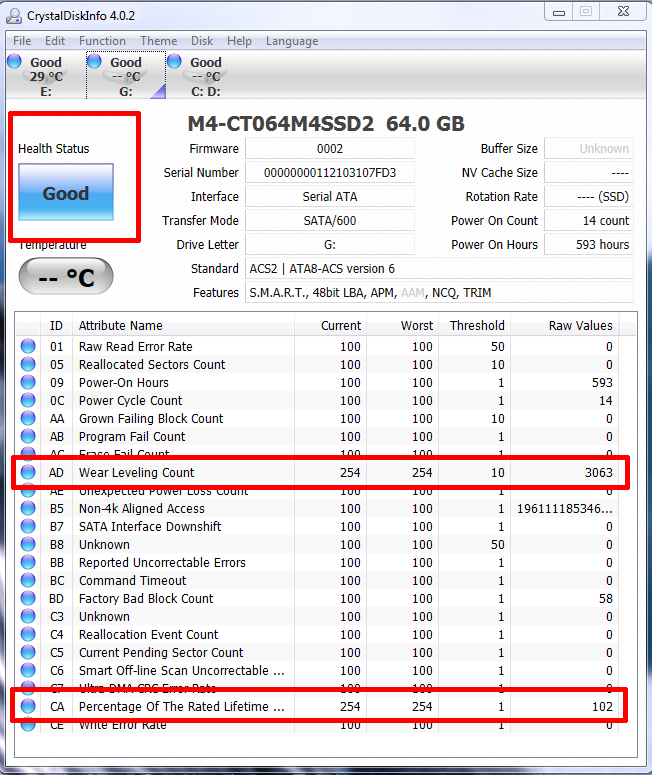Screen dimensions: 652x775
Task: Open the Theme menu
Action: 158,41
